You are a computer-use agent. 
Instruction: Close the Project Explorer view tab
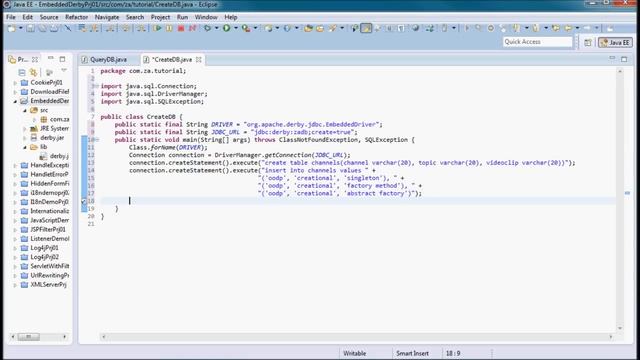[35, 60]
